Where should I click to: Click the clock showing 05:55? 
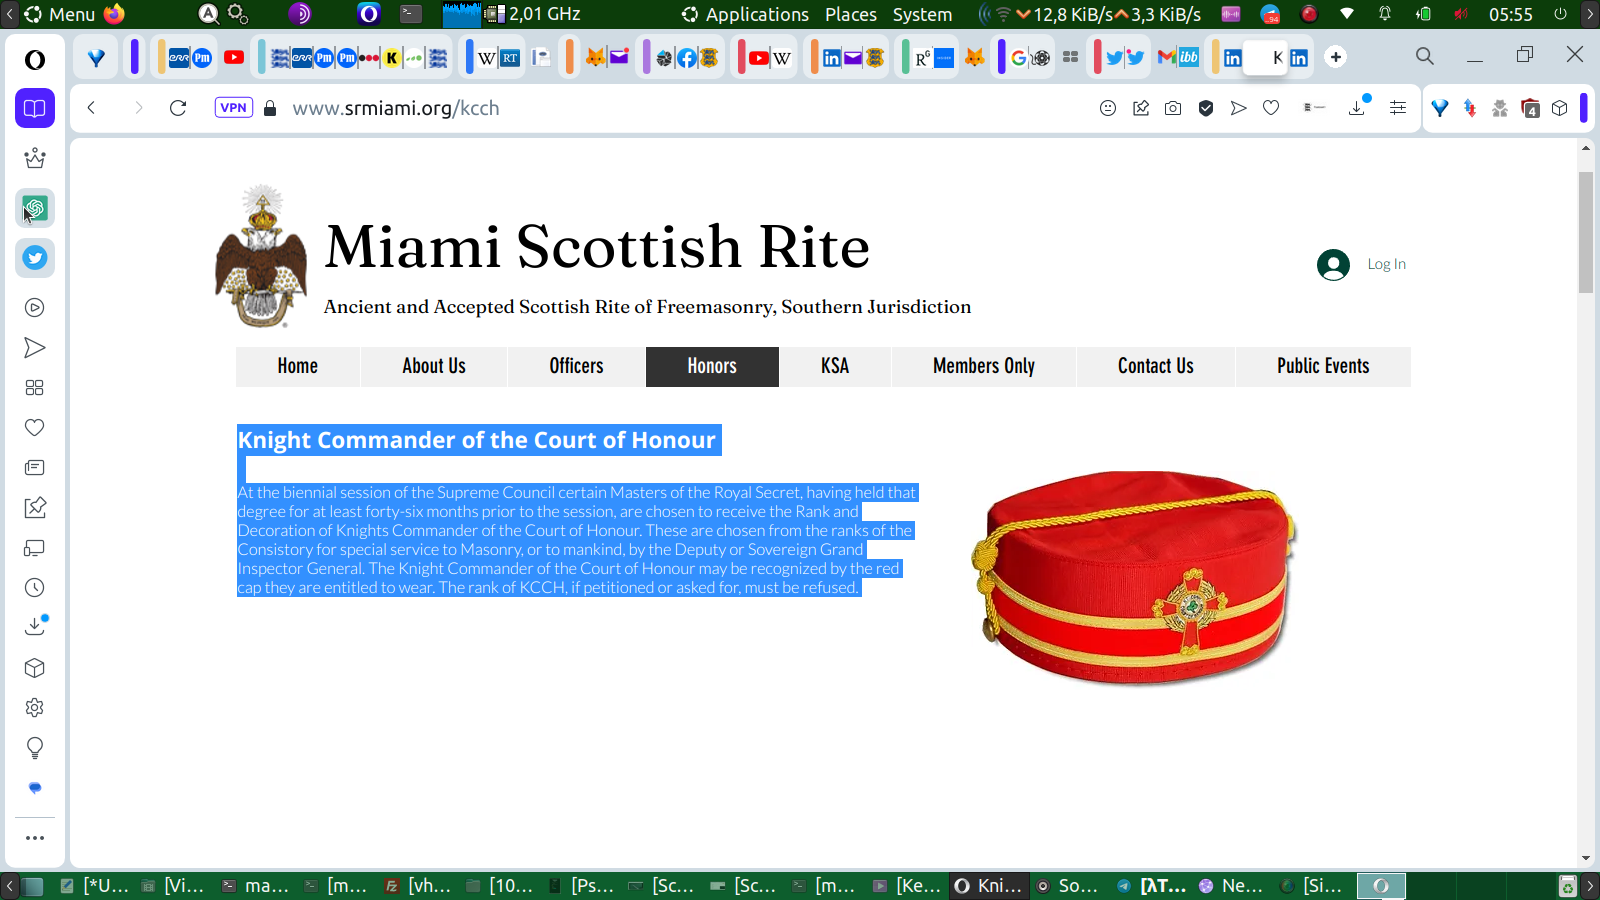1510,14
